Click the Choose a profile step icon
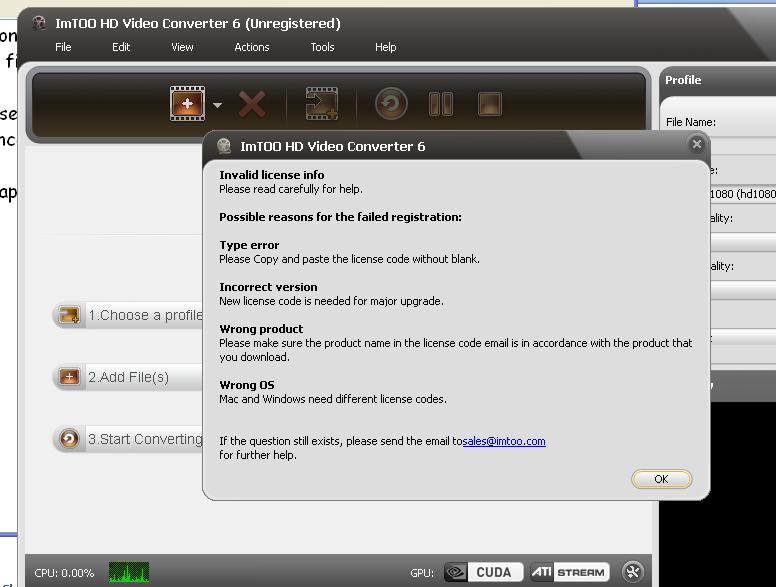Screen dimensions: 776x587 69,315
